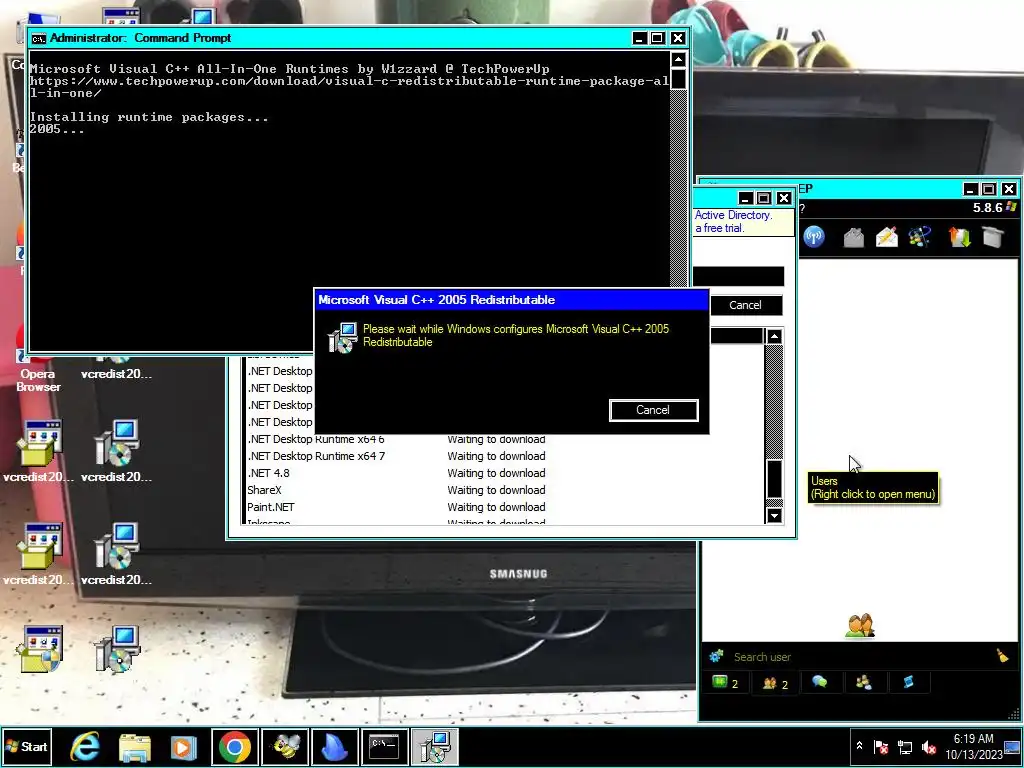Open settings gear beside Search user
The image size is (1024, 768).
coord(716,656)
